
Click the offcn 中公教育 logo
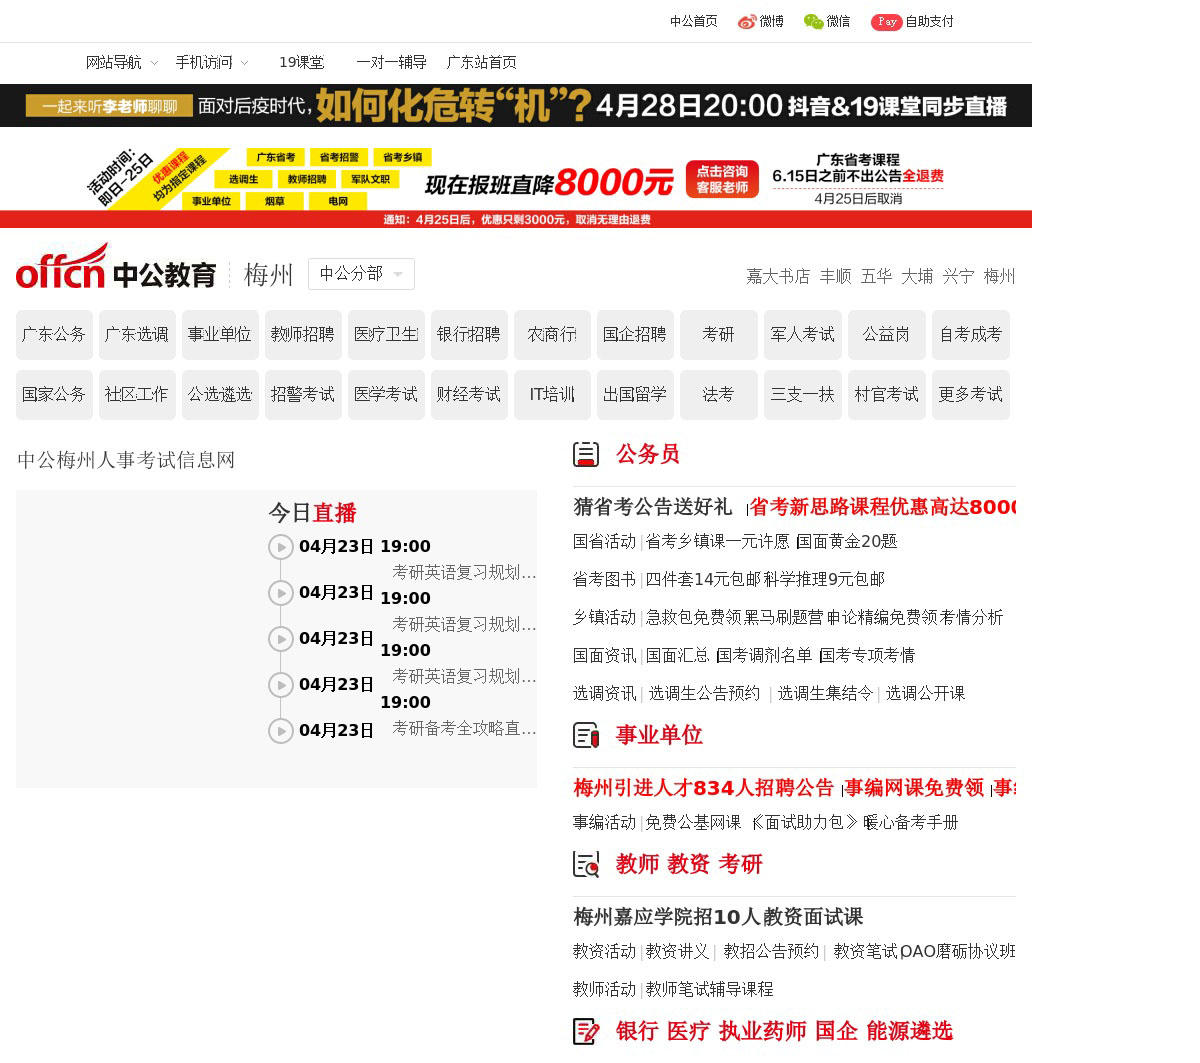point(116,268)
